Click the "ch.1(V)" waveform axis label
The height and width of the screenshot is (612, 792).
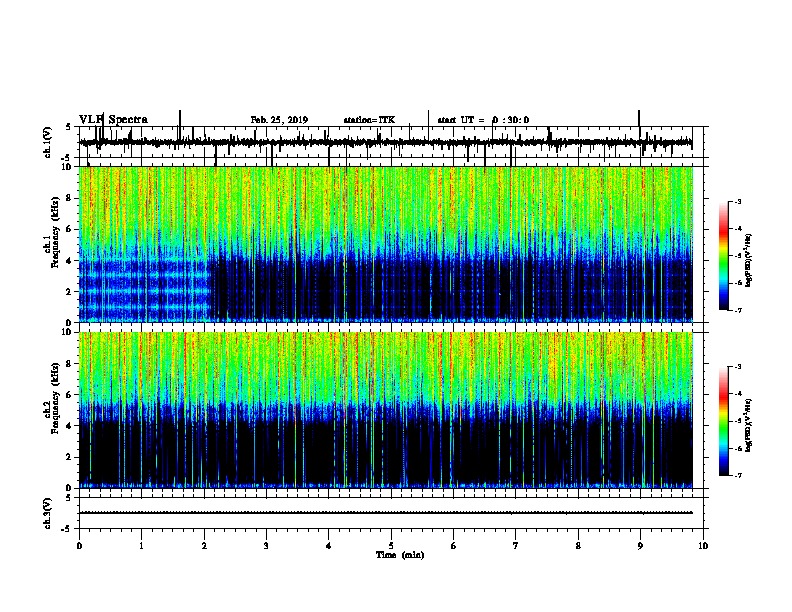pyautogui.click(x=48, y=142)
